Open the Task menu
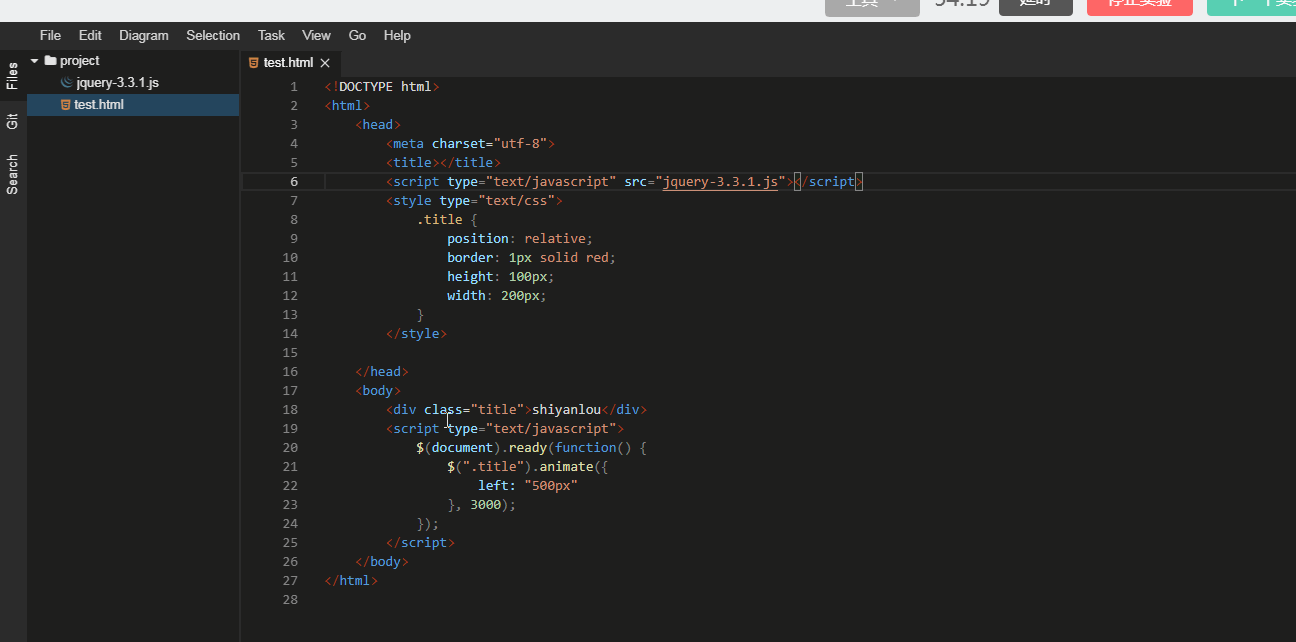The height and width of the screenshot is (642, 1296). [271, 35]
